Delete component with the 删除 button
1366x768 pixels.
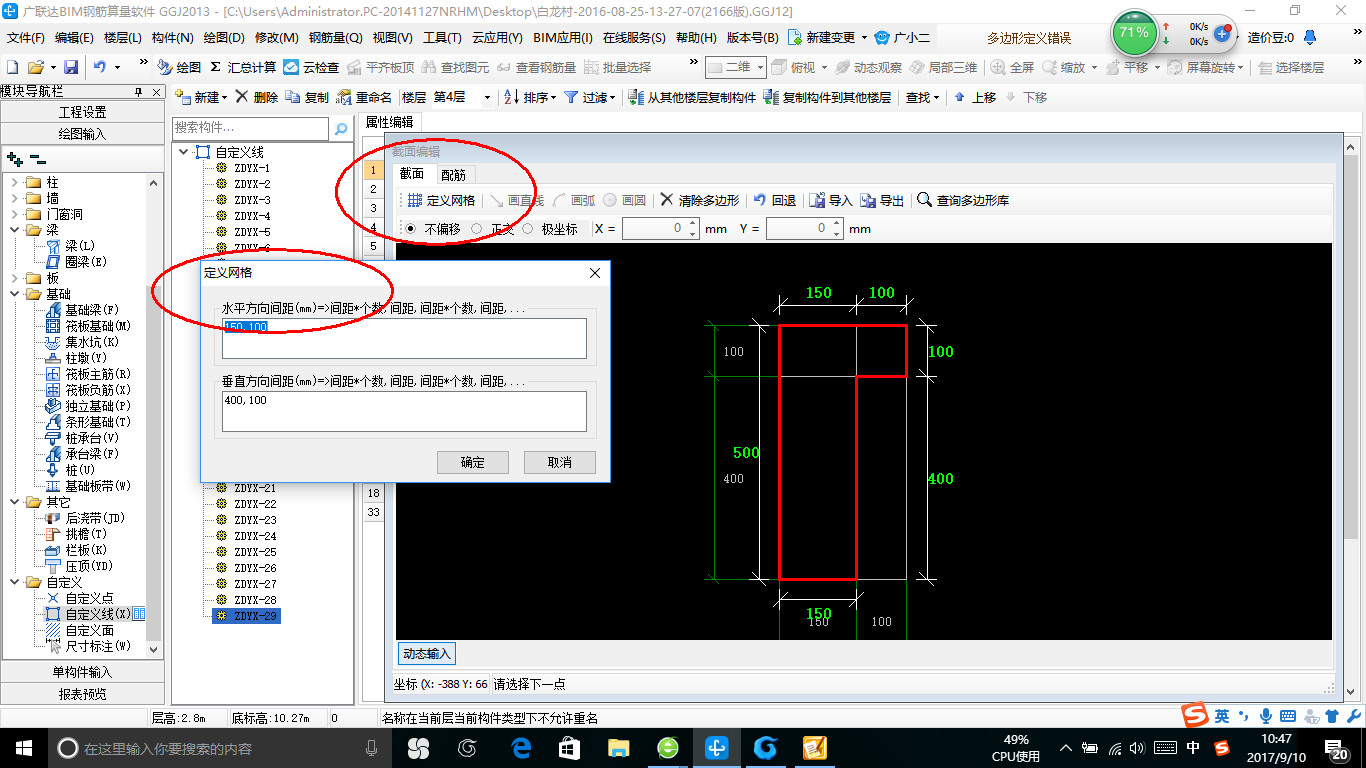(x=258, y=97)
